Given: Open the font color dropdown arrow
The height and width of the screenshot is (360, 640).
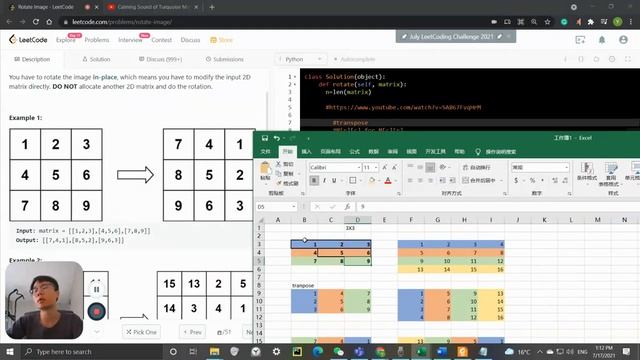Looking at the screenshot, I should click(x=396, y=180).
